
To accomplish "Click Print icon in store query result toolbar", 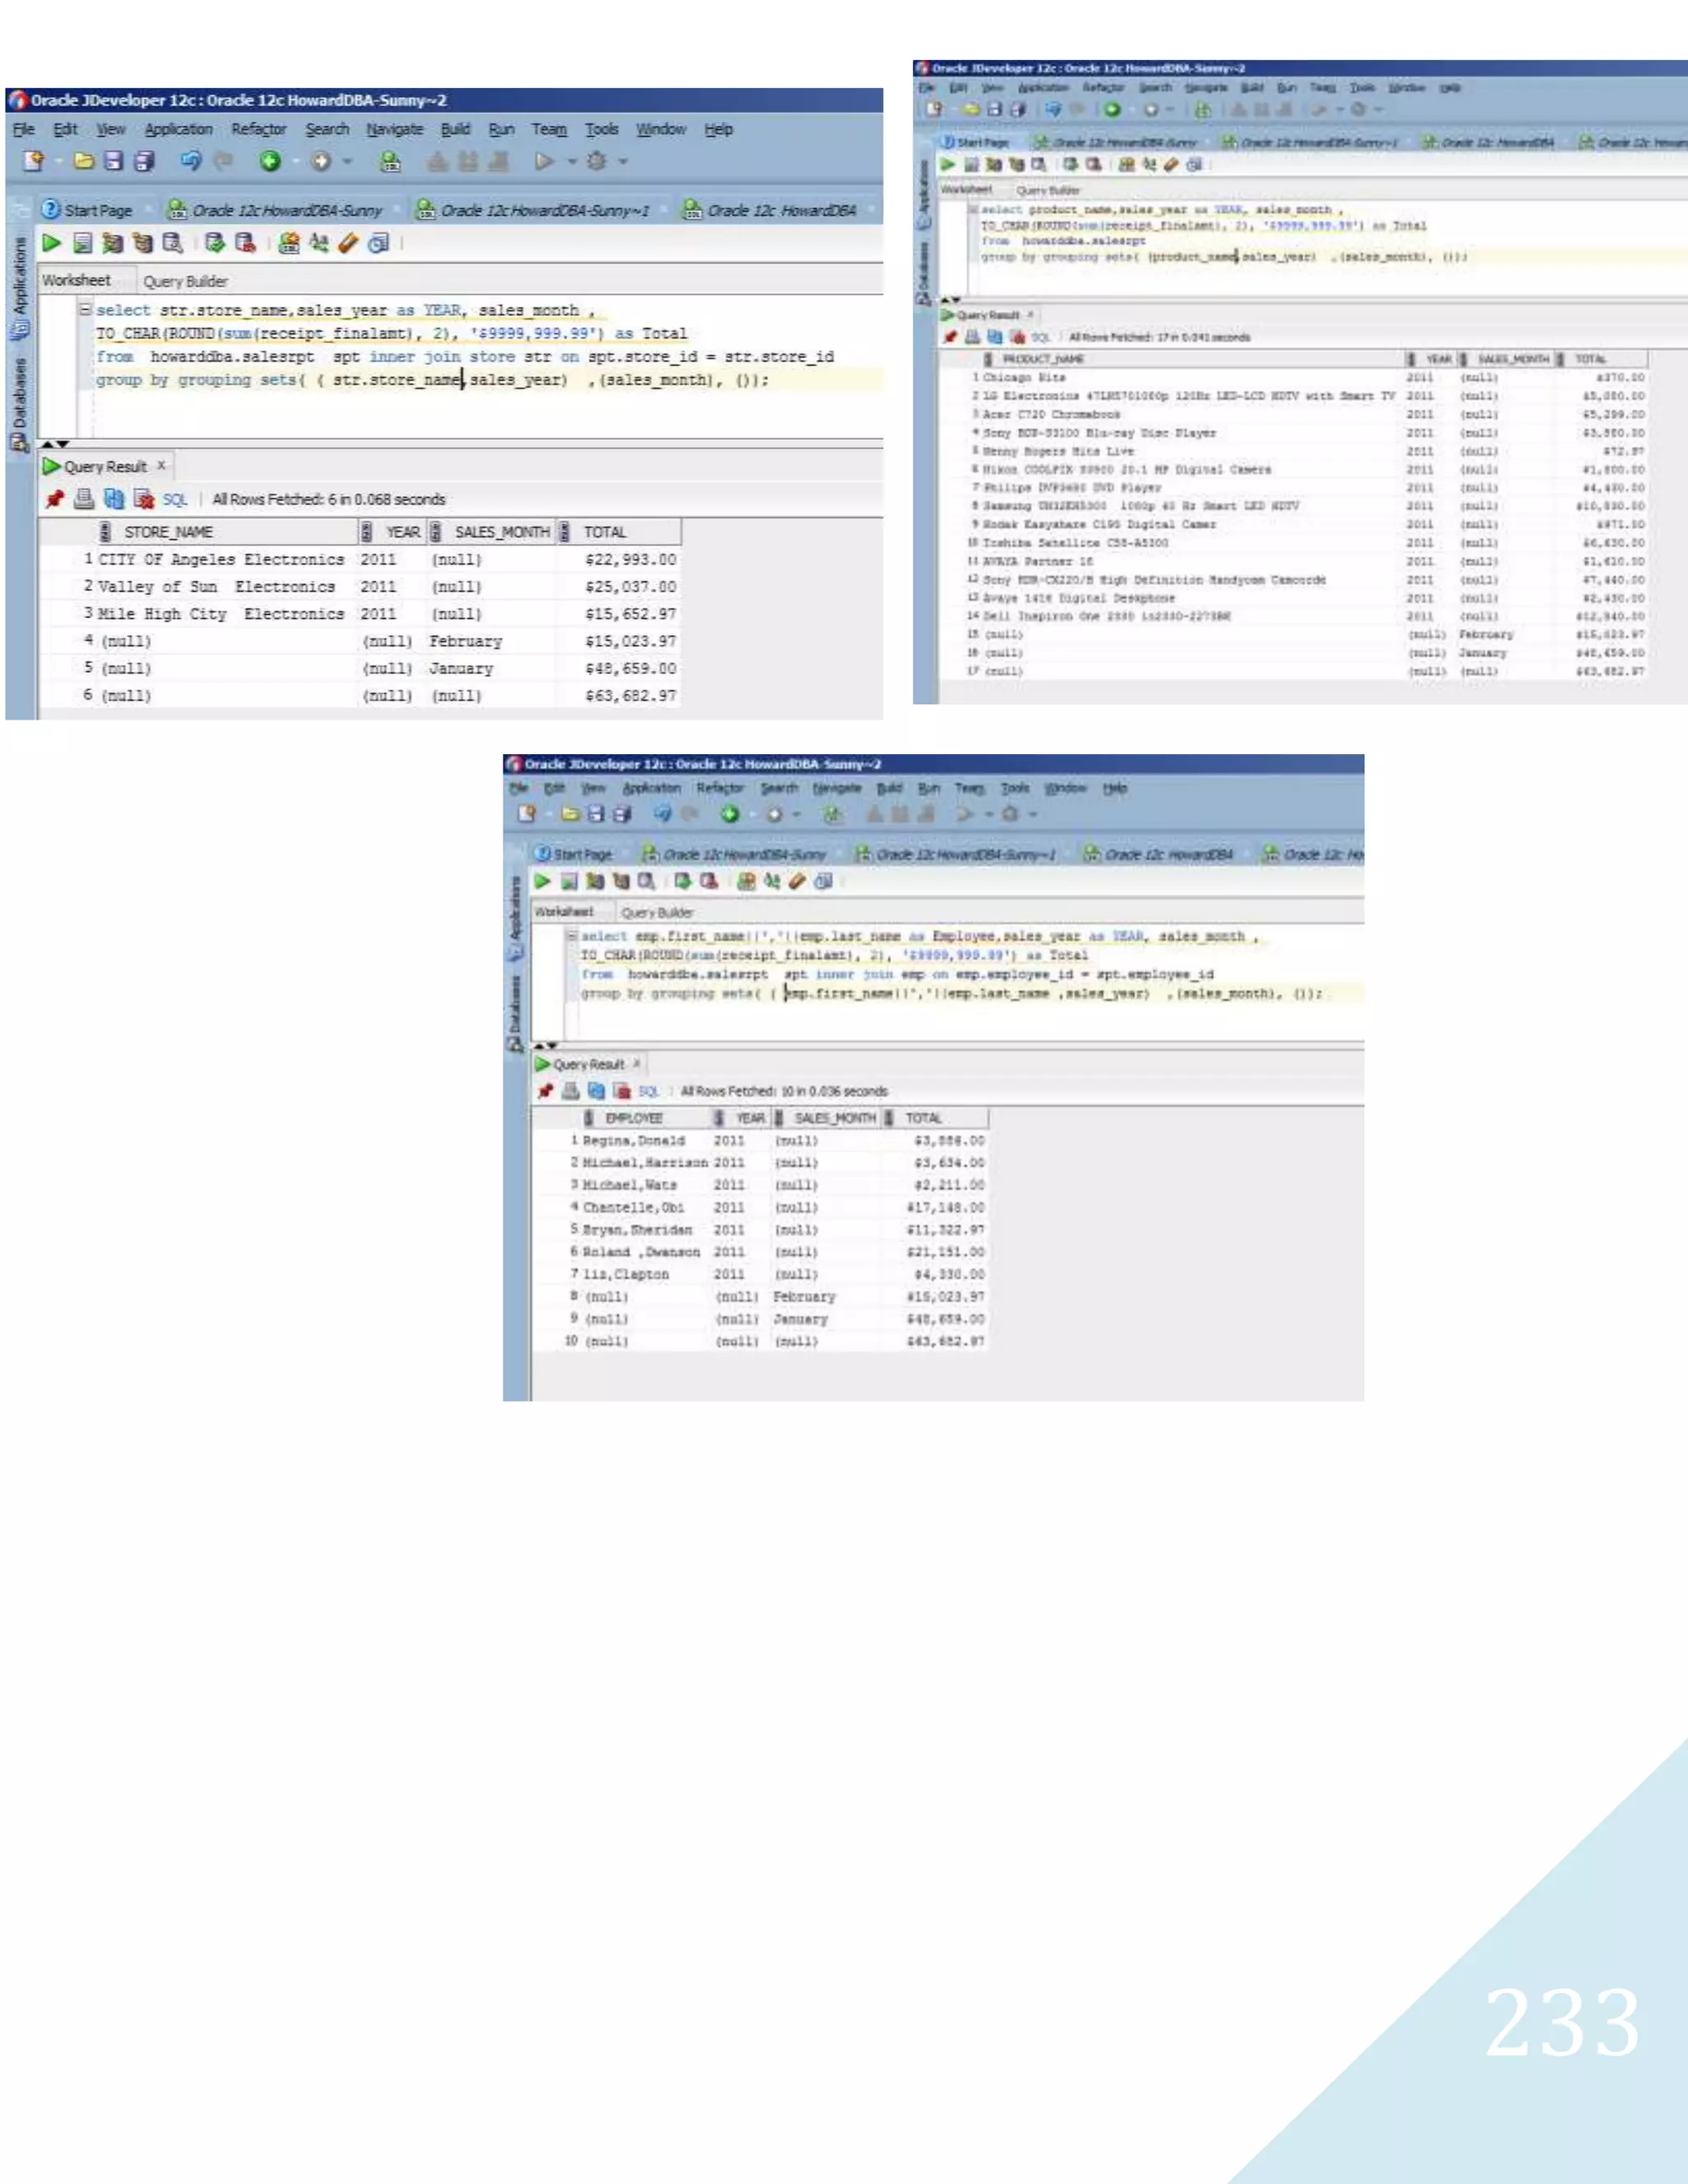I will click(84, 498).
